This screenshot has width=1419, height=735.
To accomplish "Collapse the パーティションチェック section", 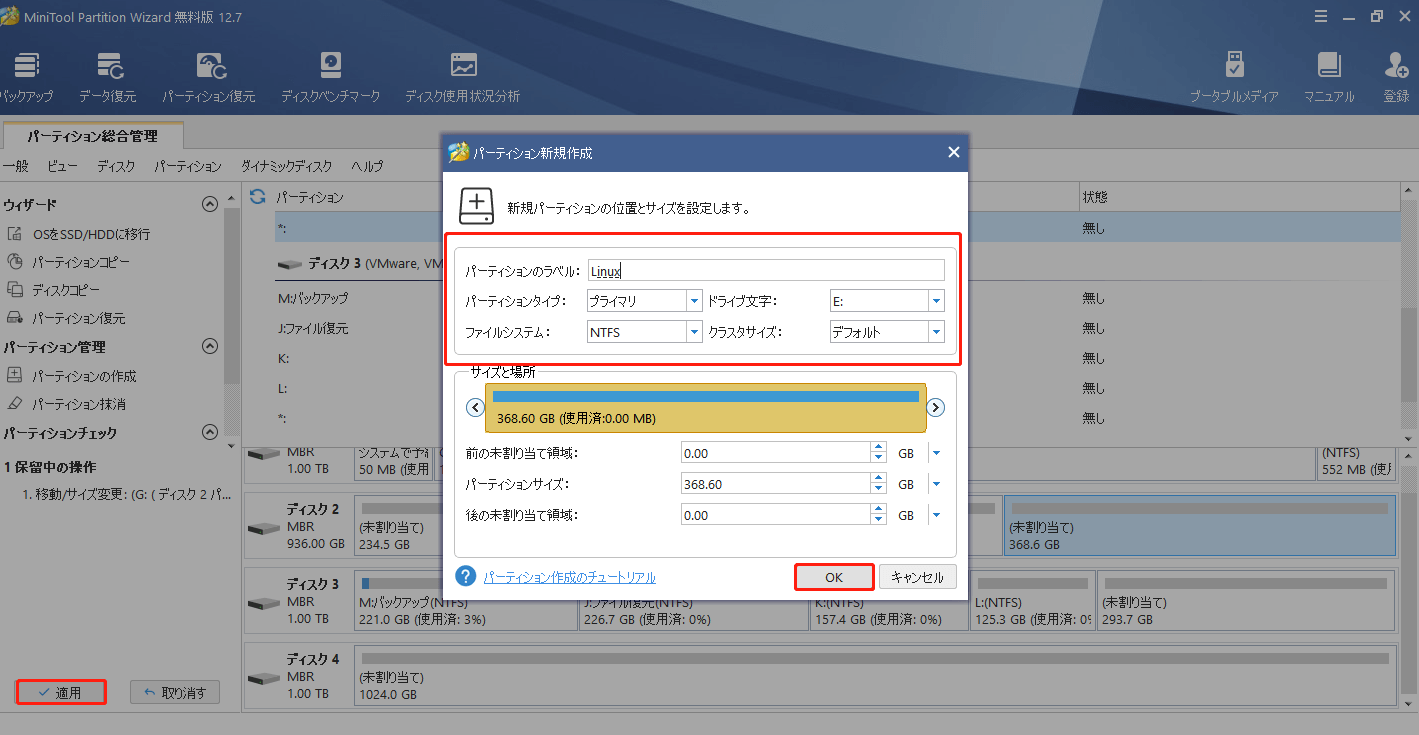I will [x=209, y=433].
